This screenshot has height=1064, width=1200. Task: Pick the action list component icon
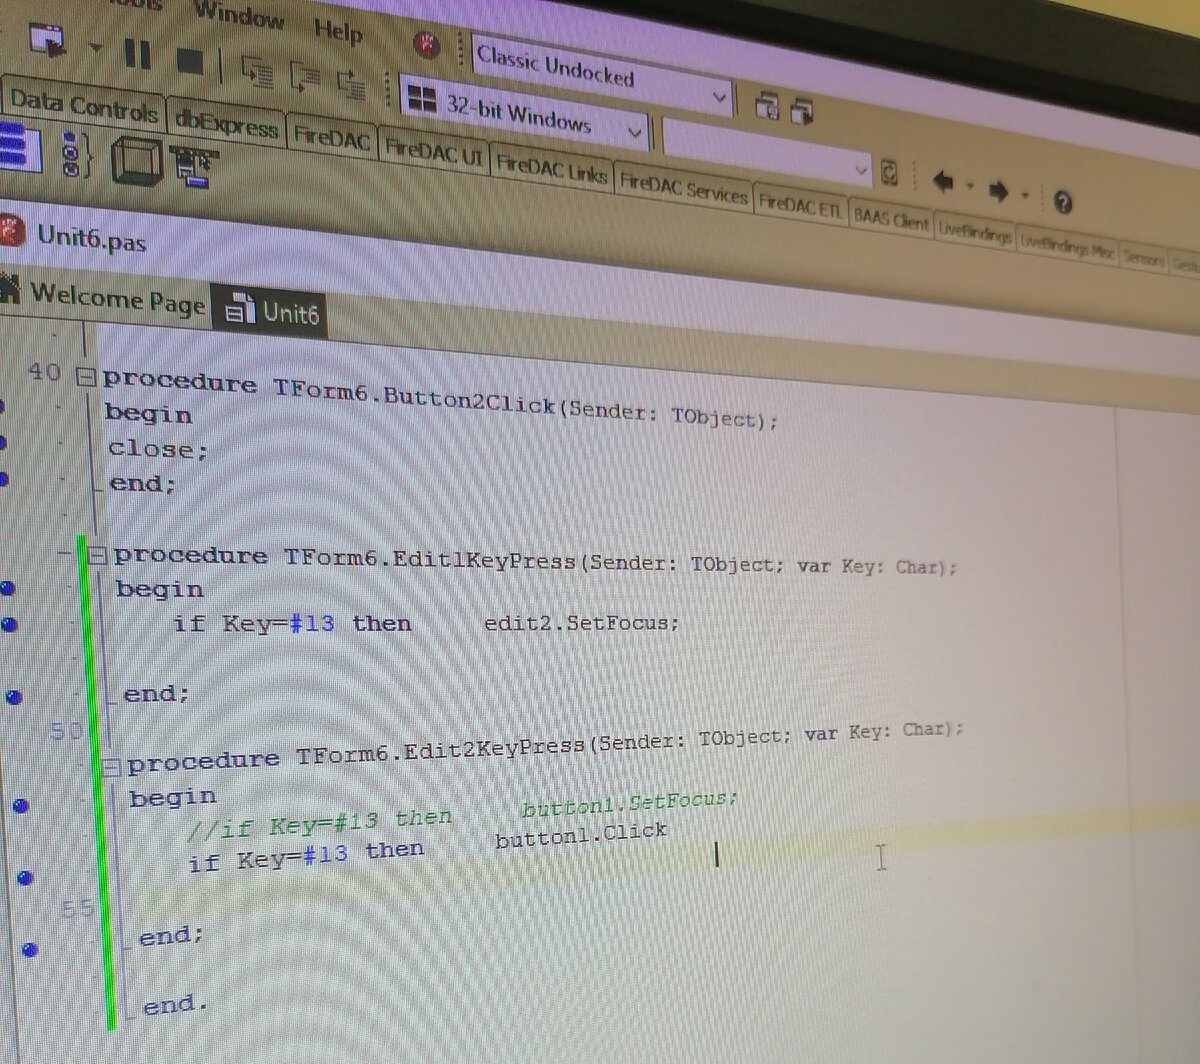click(194, 165)
